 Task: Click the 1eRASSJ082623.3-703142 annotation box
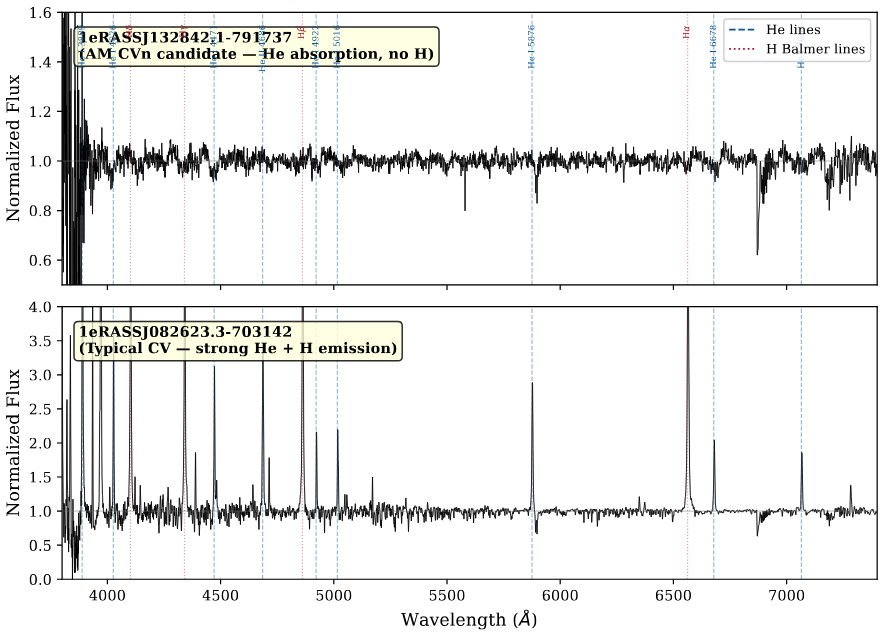238,340
